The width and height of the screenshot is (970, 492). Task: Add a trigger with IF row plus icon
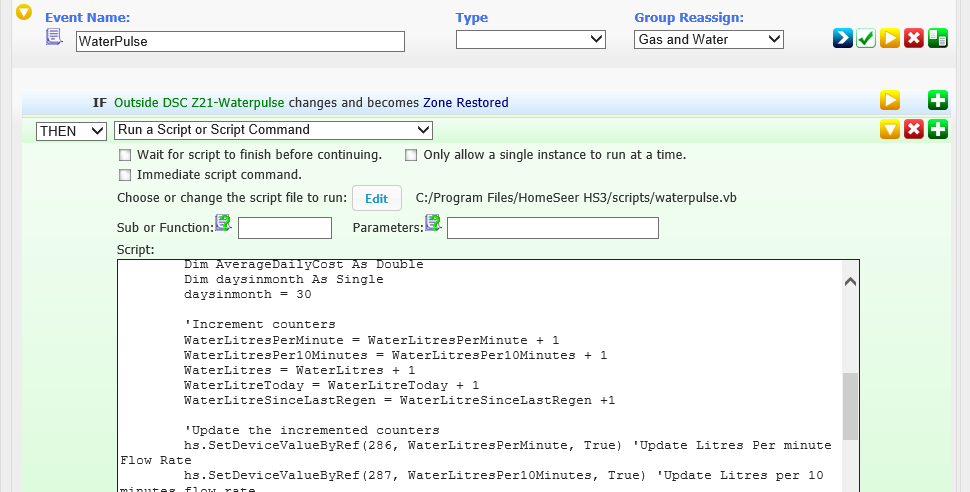938,100
